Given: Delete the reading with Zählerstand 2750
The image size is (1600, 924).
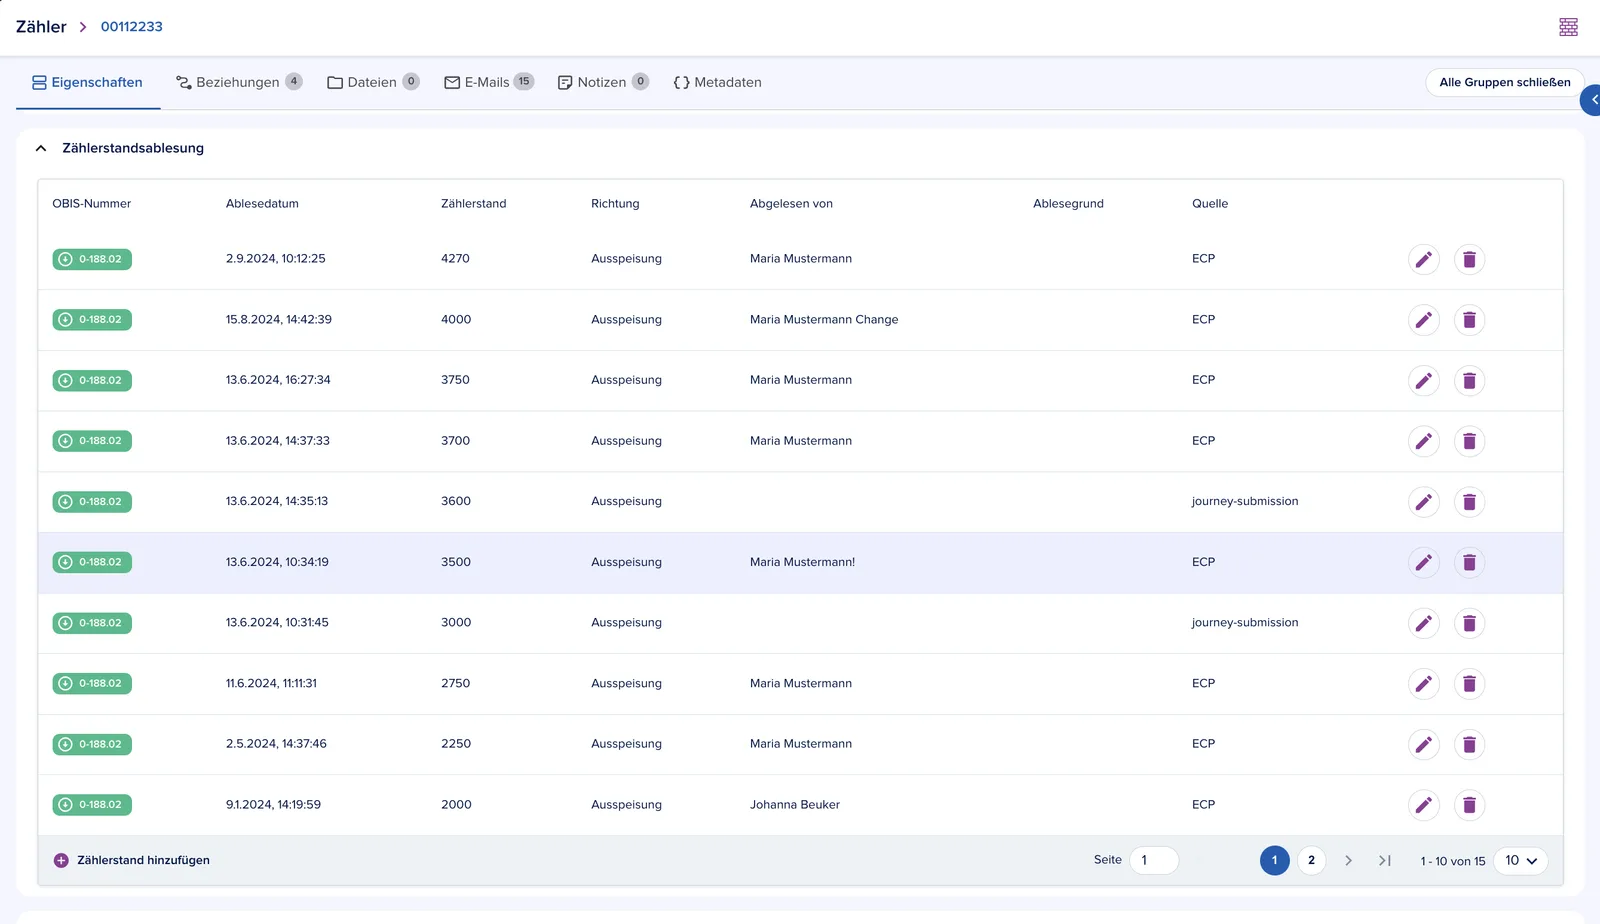Looking at the screenshot, I should point(1469,684).
